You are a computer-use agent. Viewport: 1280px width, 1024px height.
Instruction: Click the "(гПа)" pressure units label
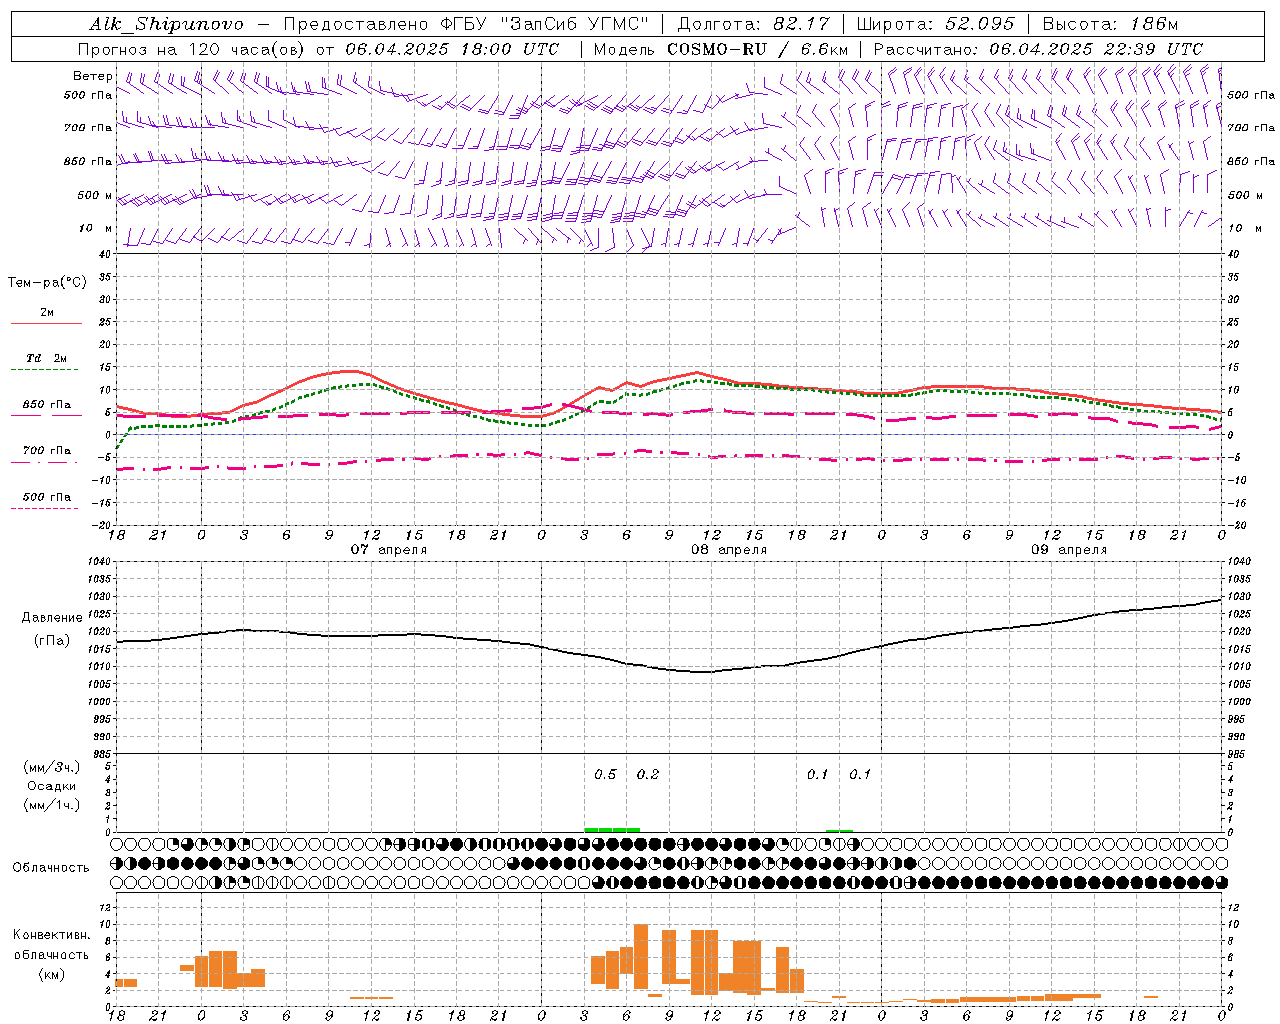point(52,640)
